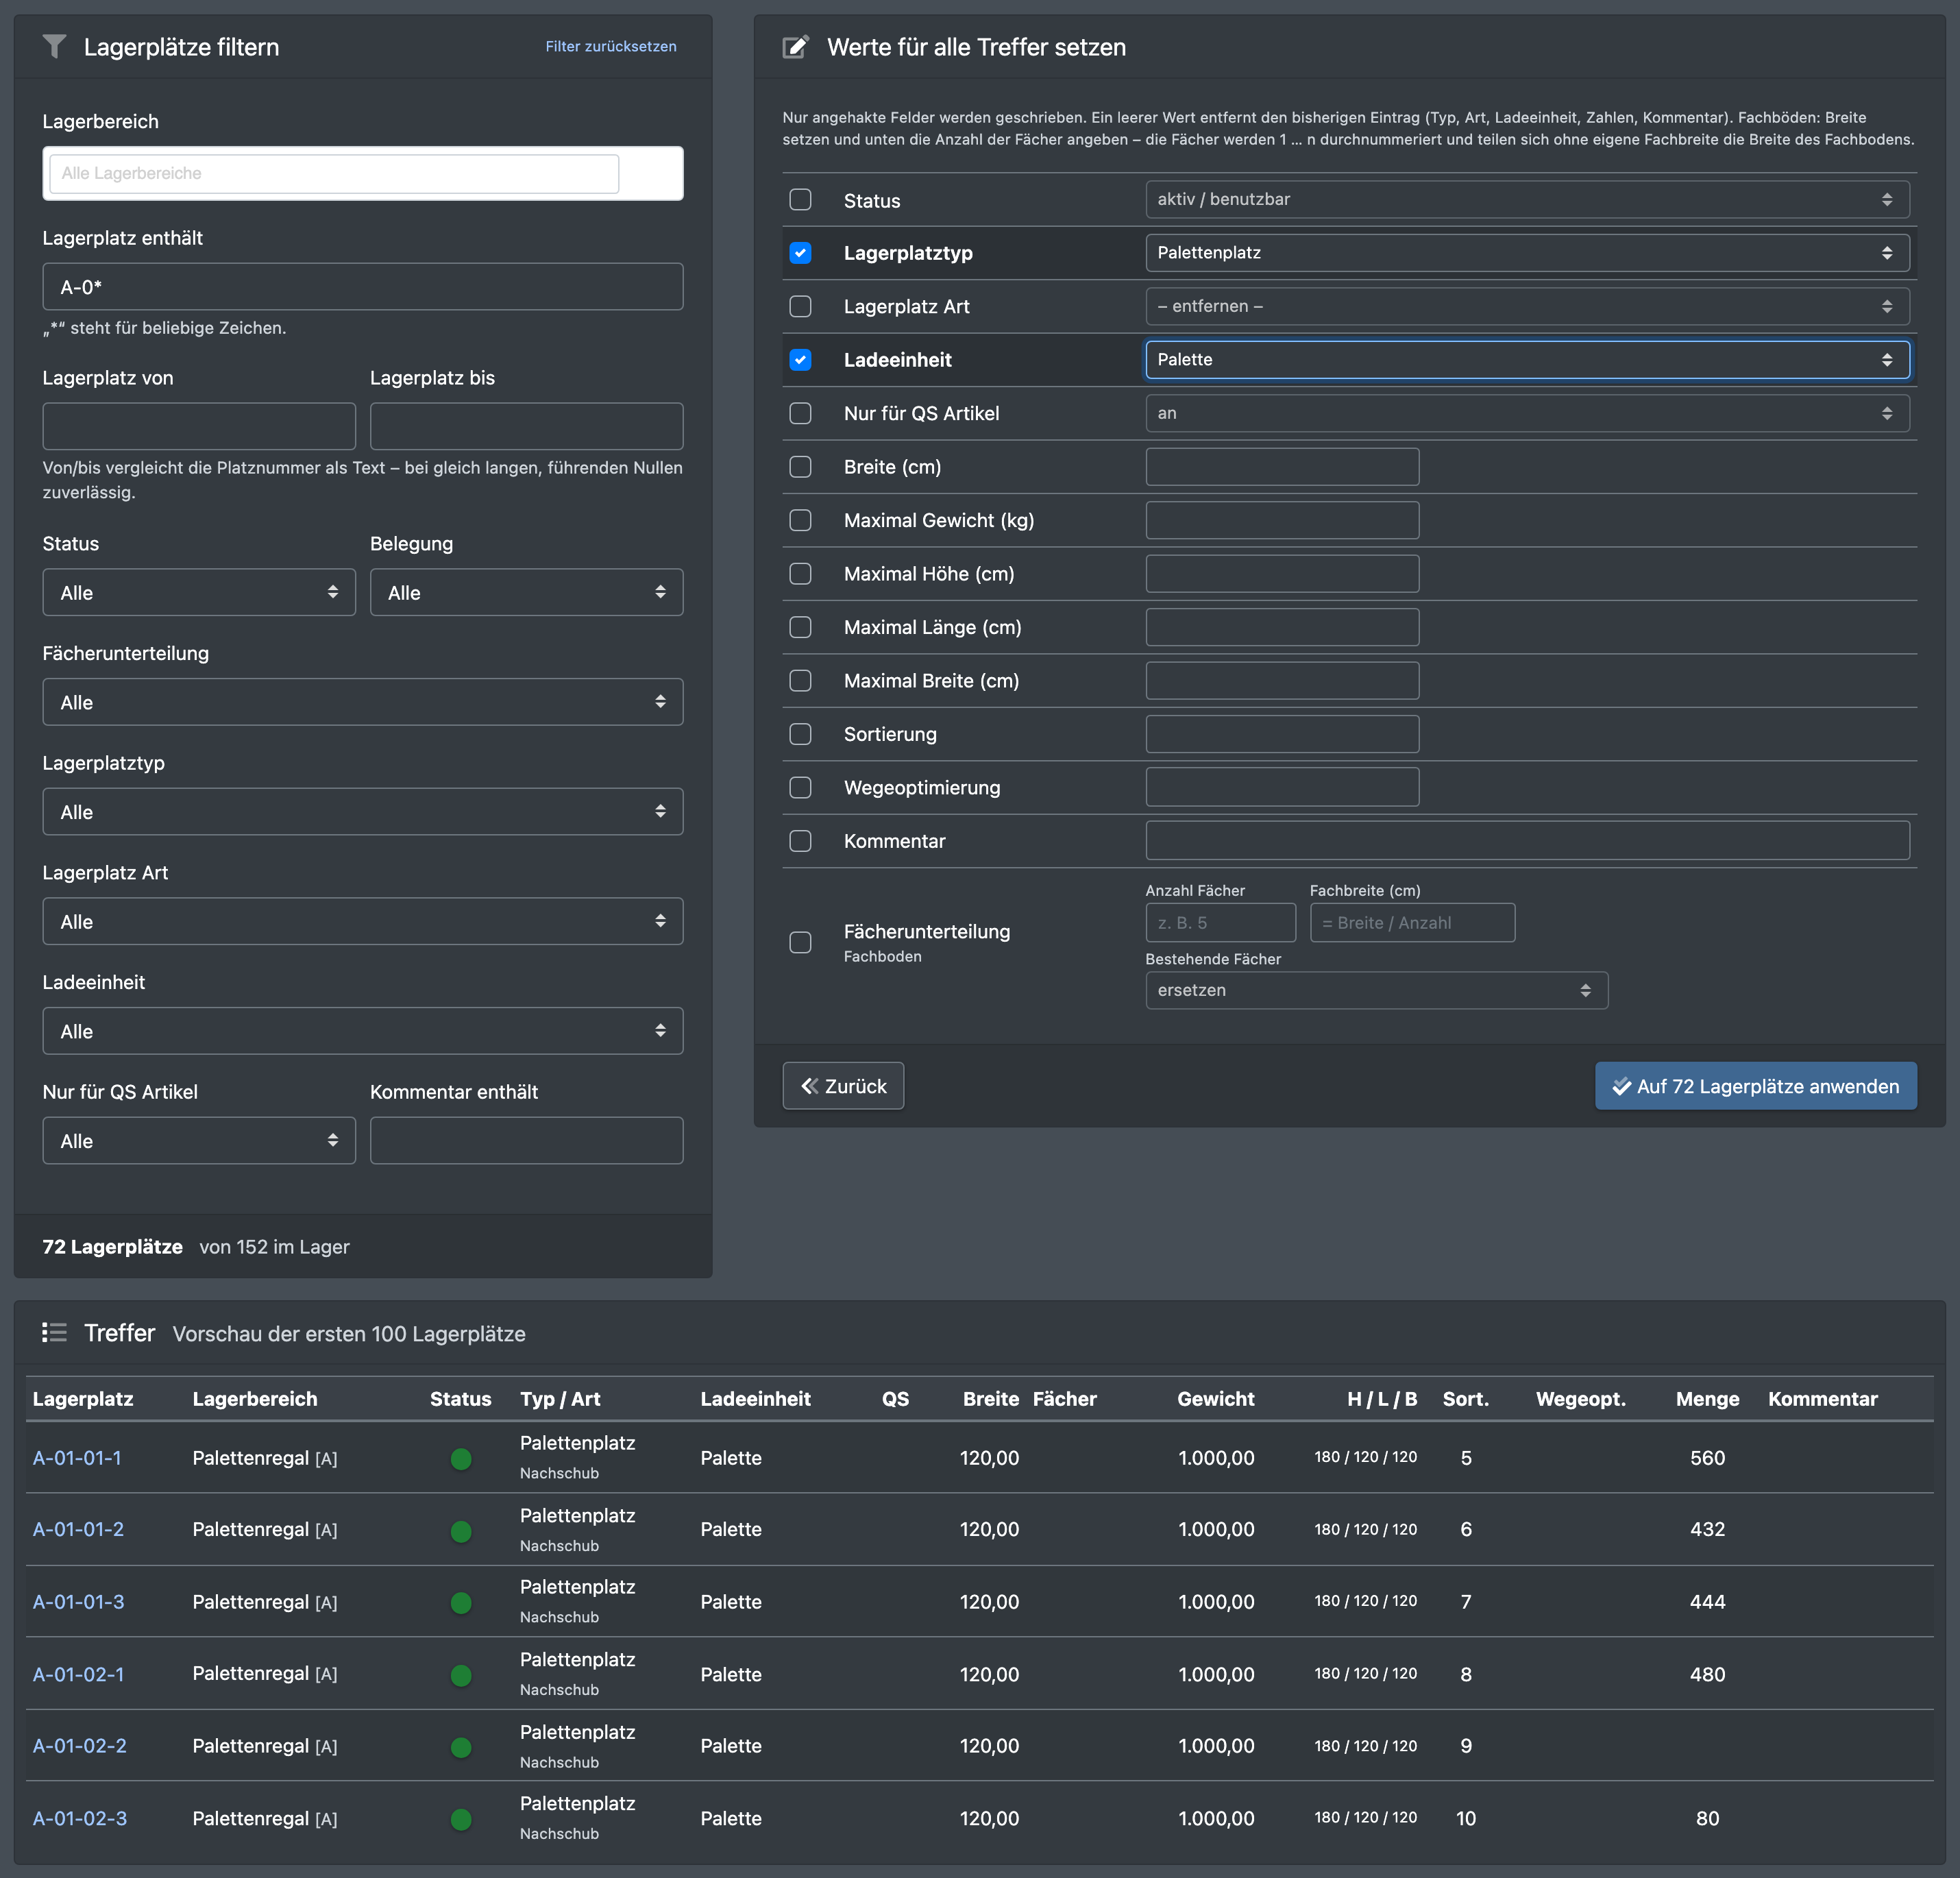Open the Ladeeinheit filter dropdown
This screenshot has height=1878, width=1960.
[x=363, y=1031]
